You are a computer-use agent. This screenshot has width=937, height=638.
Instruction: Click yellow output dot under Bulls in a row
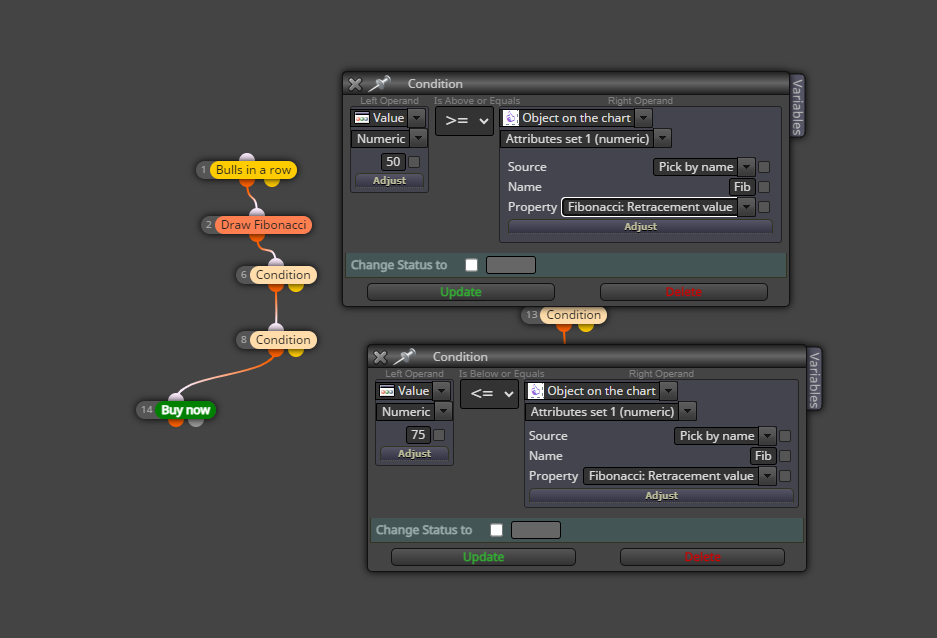(x=272, y=182)
